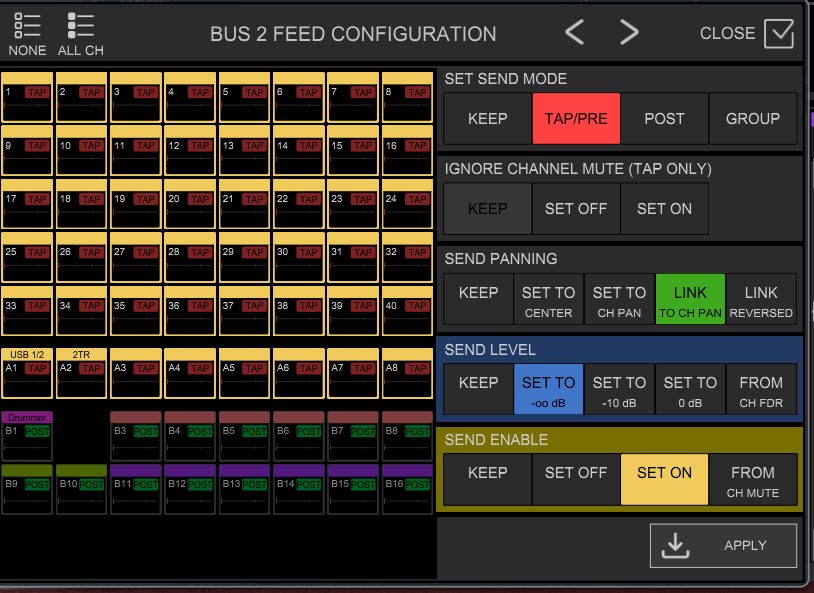Toggle channel 17 tile selection

27,204
